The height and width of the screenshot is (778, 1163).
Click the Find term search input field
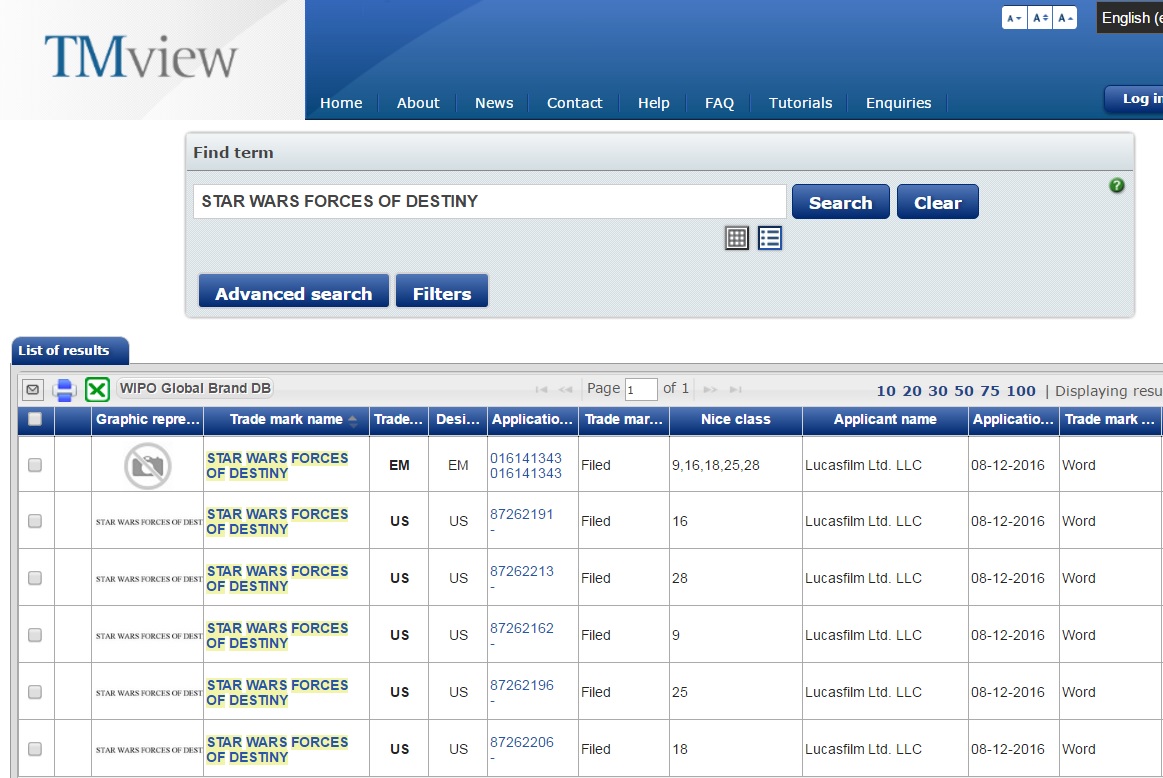click(489, 202)
